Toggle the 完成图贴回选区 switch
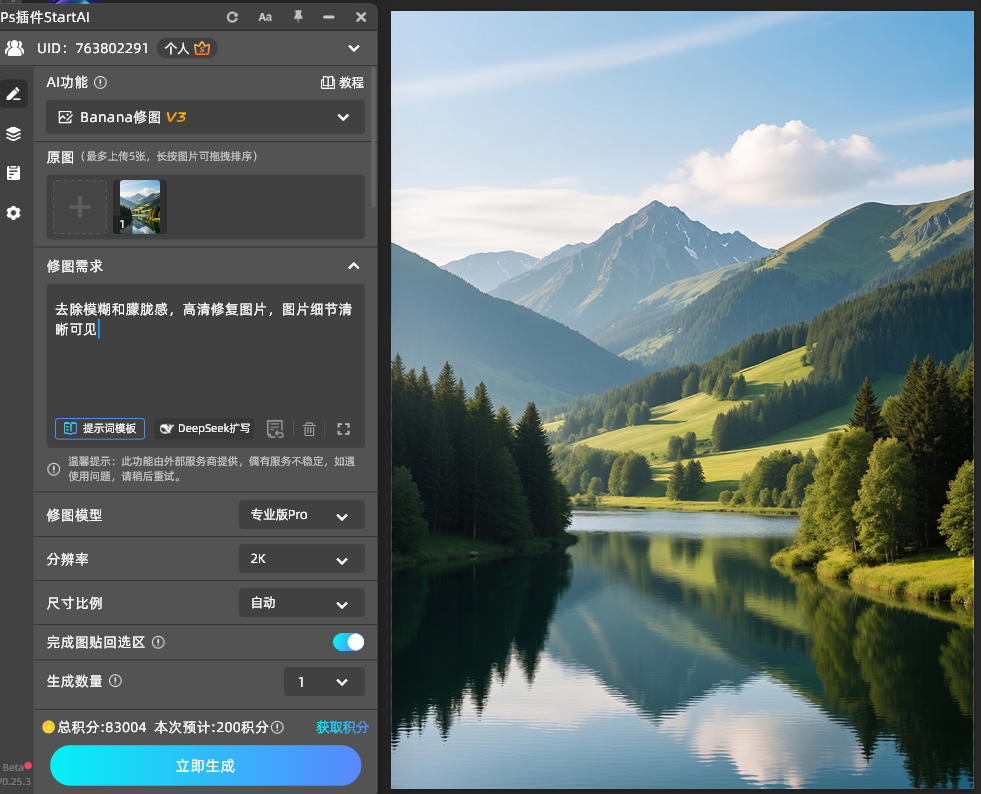The image size is (981, 794). (x=348, y=642)
